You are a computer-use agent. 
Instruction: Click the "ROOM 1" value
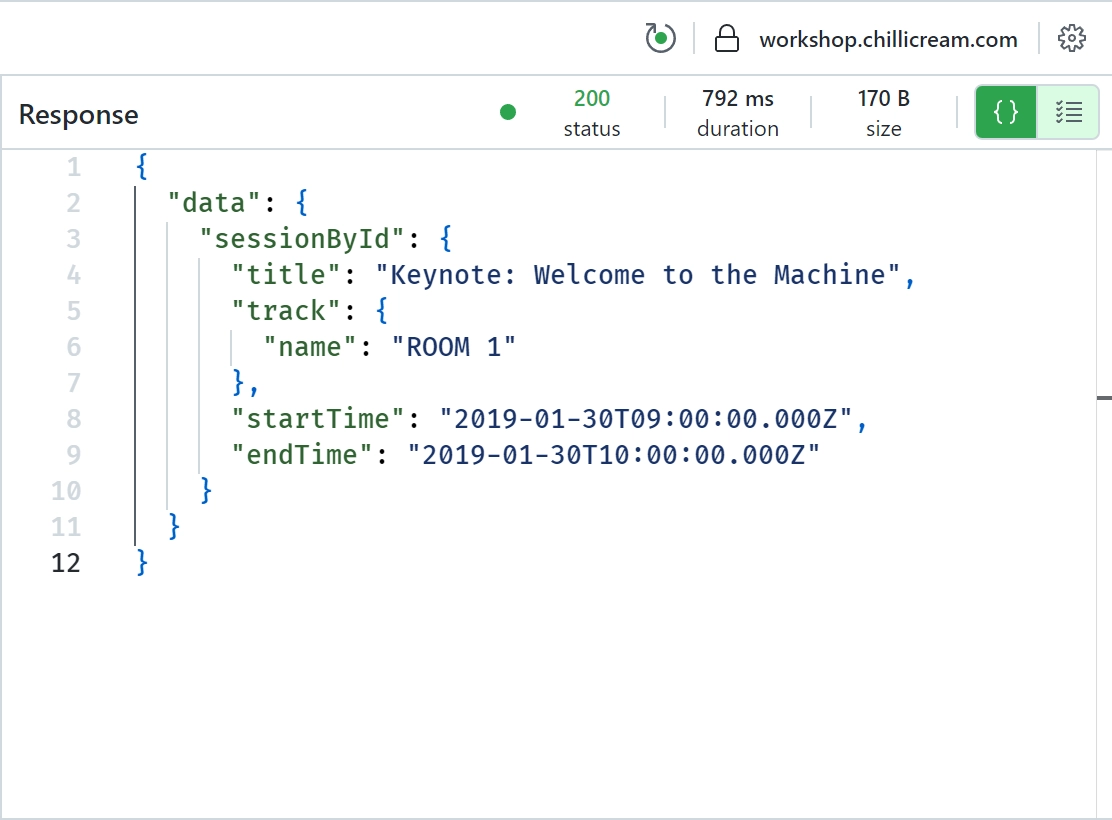click(x=454, y=347)
